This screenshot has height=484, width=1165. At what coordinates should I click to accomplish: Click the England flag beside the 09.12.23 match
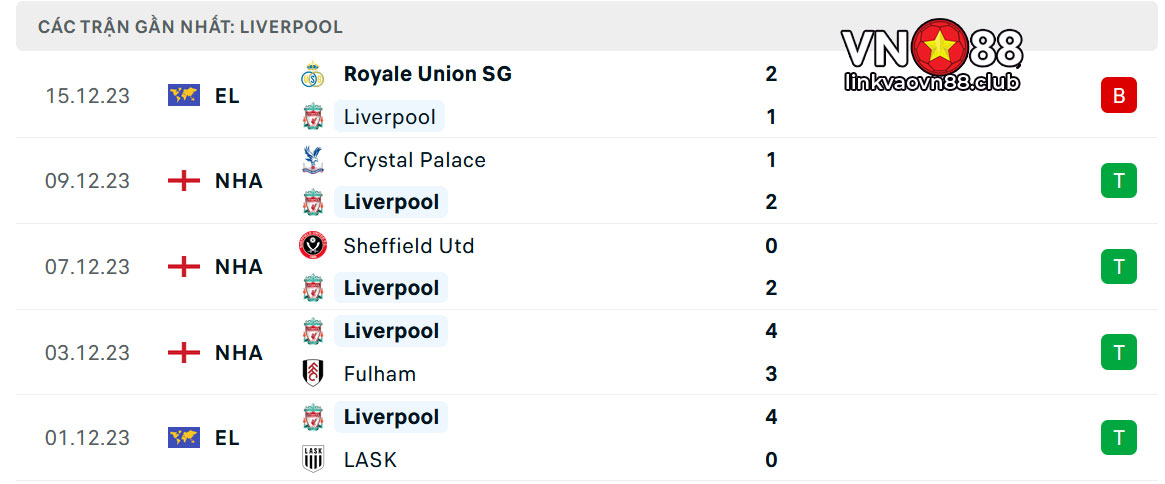pos(184,181)
